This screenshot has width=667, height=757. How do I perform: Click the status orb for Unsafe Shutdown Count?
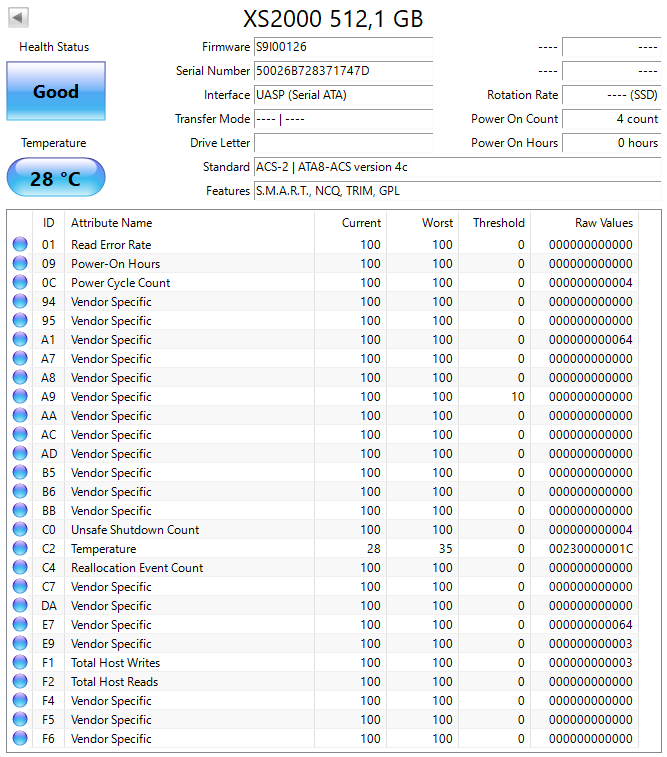pyautogui.click(x=20, y=529)
